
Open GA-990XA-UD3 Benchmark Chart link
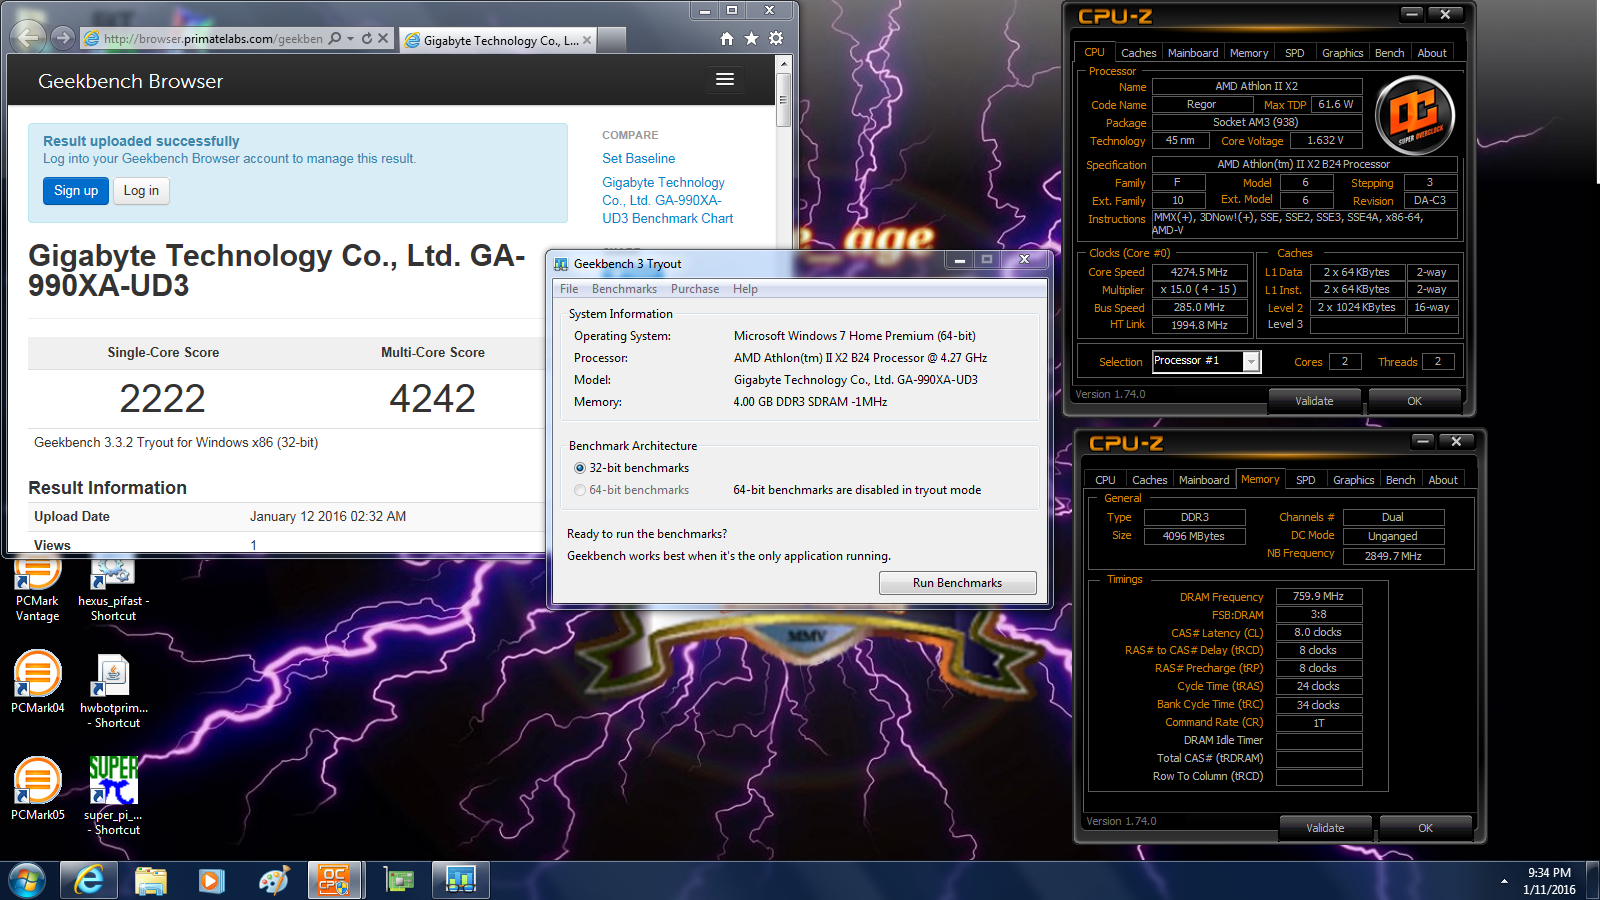click(667, 200)
